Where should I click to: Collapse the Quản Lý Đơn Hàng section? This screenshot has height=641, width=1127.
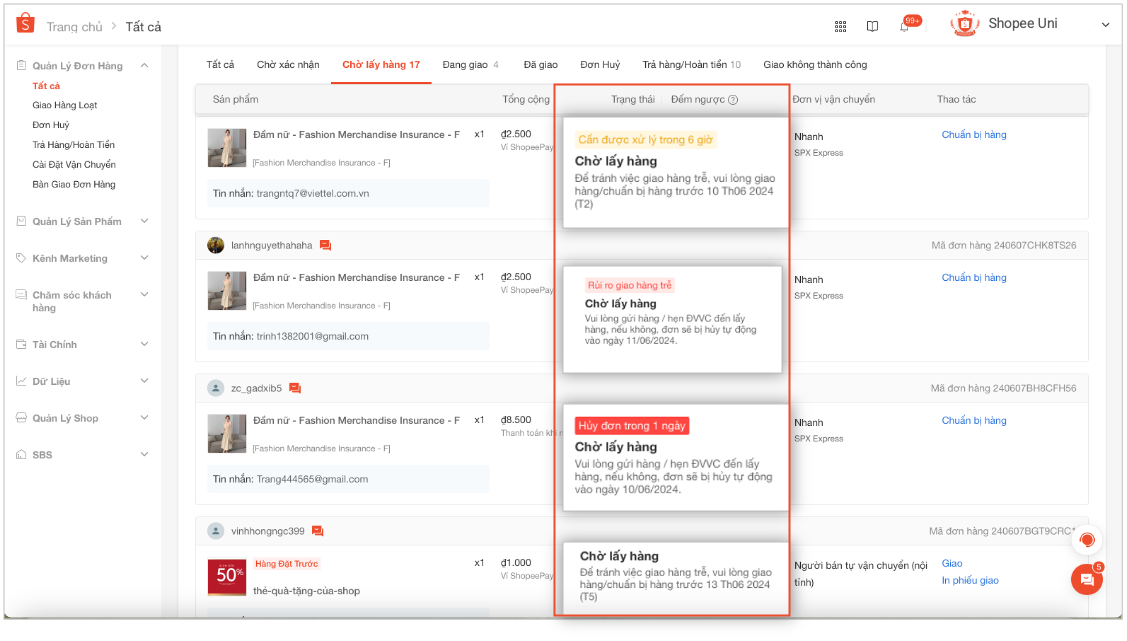pos(144,66)
